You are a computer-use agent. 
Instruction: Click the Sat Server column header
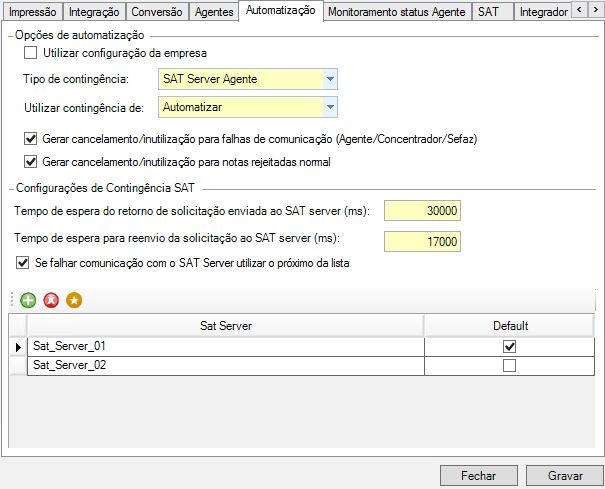coord(226,326)
